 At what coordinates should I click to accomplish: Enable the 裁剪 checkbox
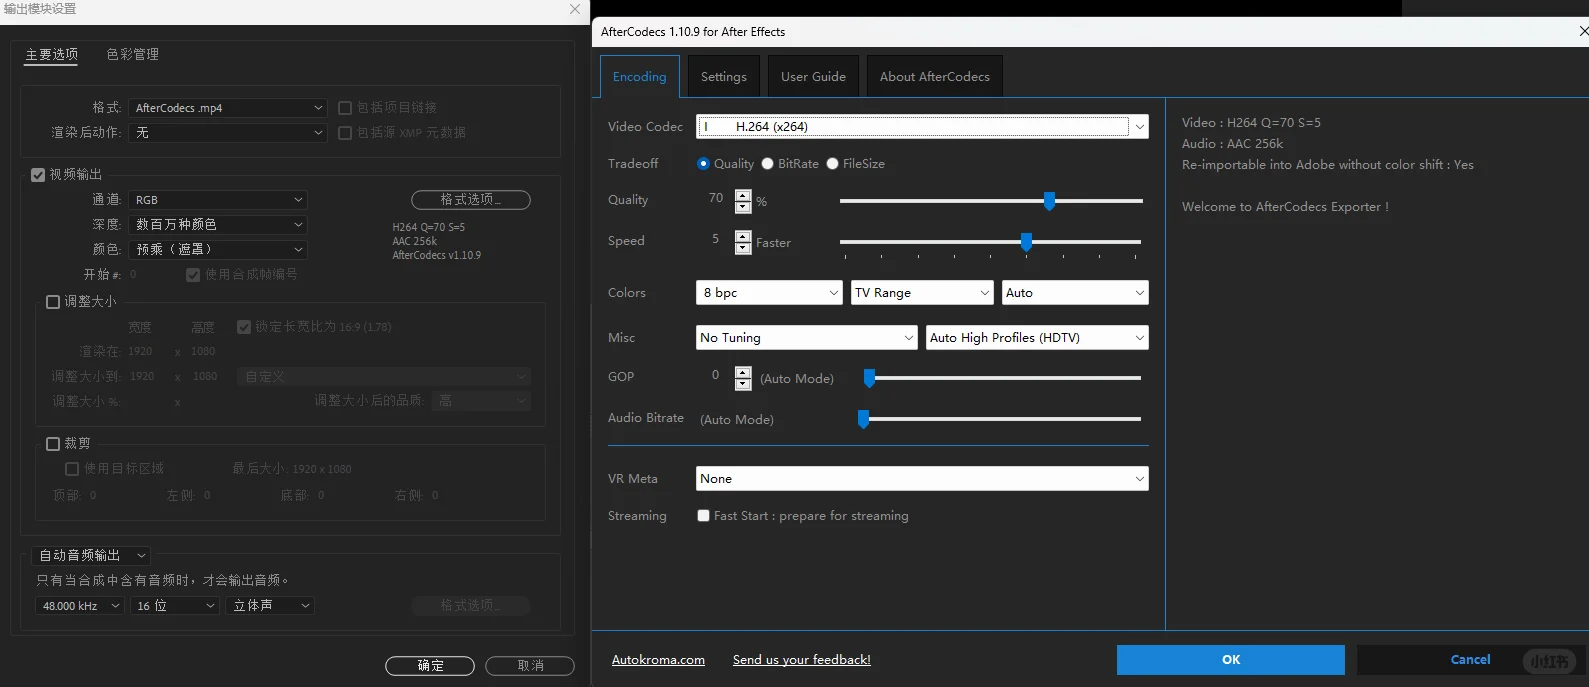[x=53, y=444]
